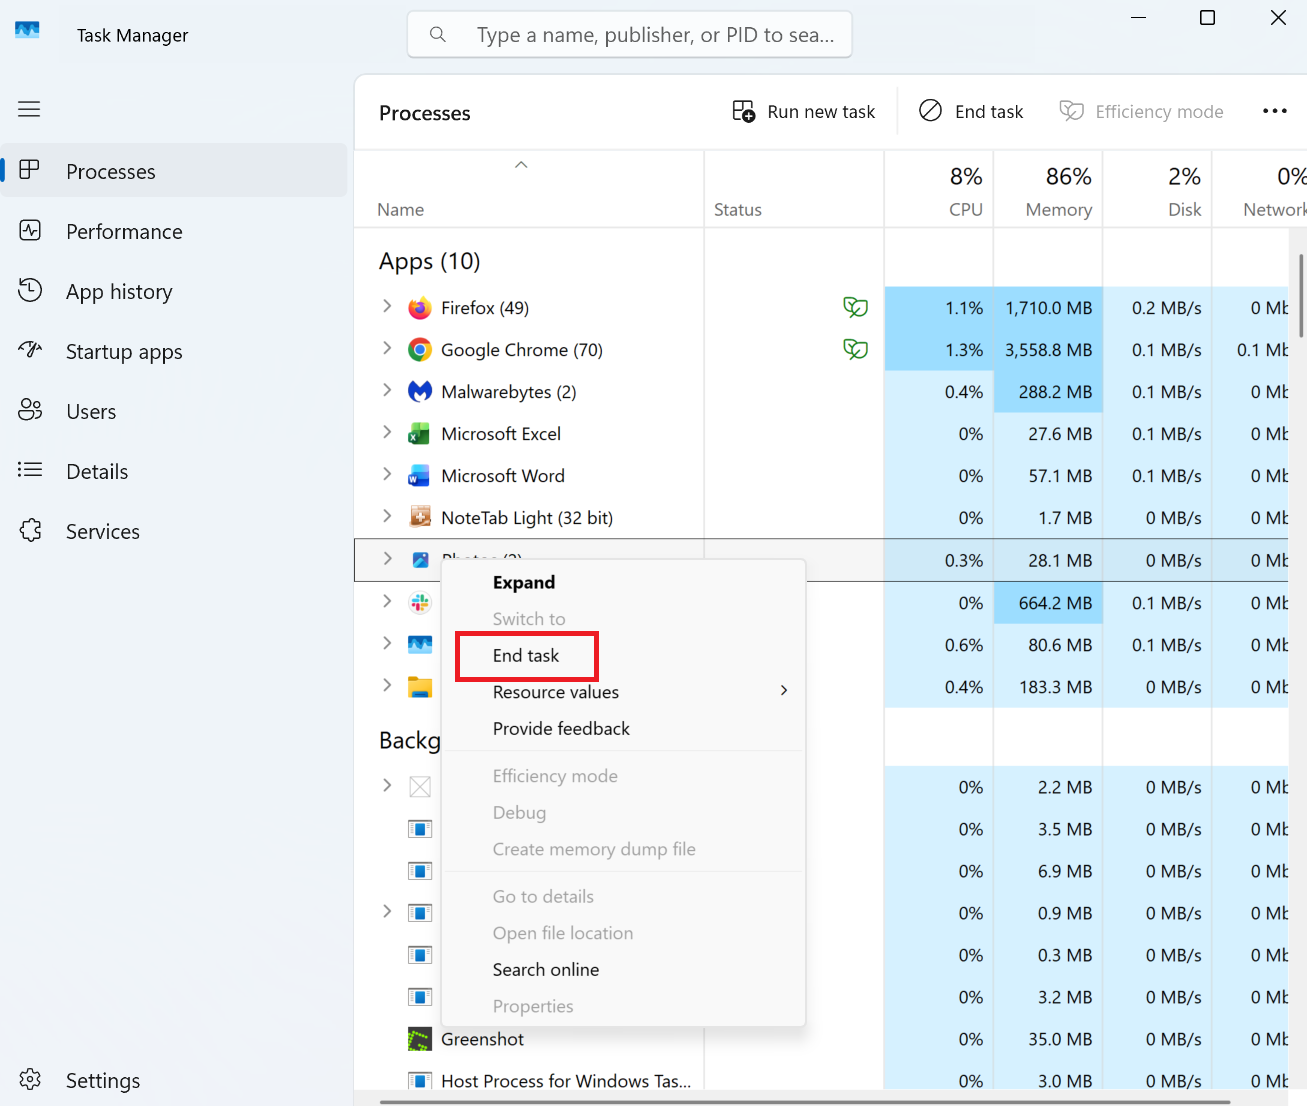This screenshot has height=1106, width=1307.
Task: Click the Performance sidebar icon
Action: pyautogui.click(x=30, y=230)
